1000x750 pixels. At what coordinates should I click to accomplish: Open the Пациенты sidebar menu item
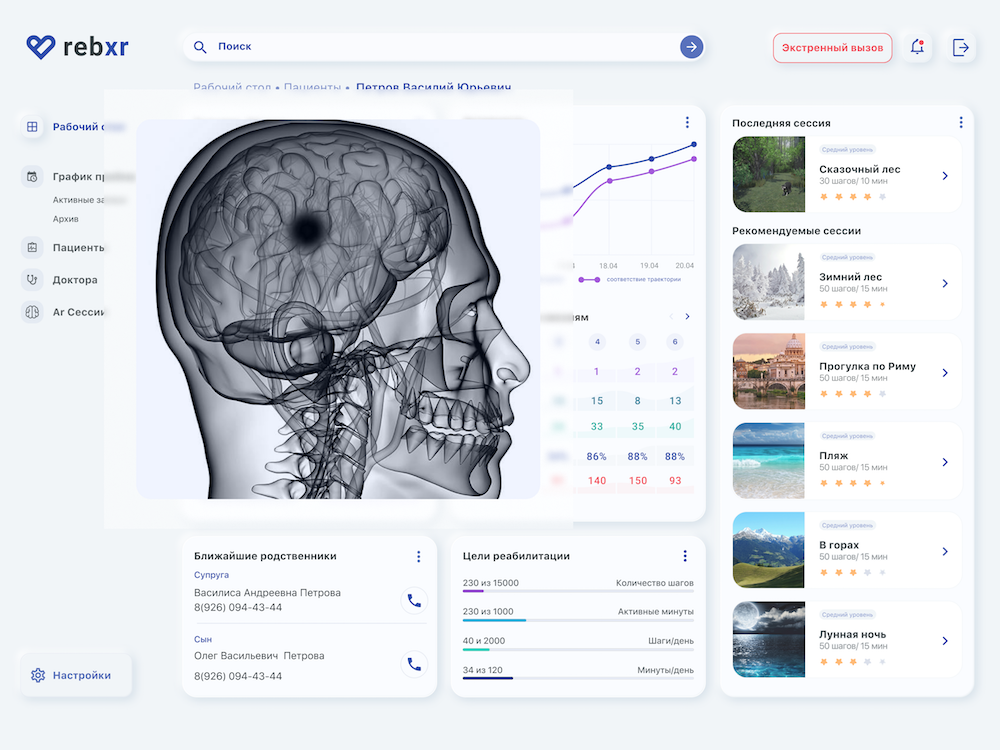tap(78, 248)
